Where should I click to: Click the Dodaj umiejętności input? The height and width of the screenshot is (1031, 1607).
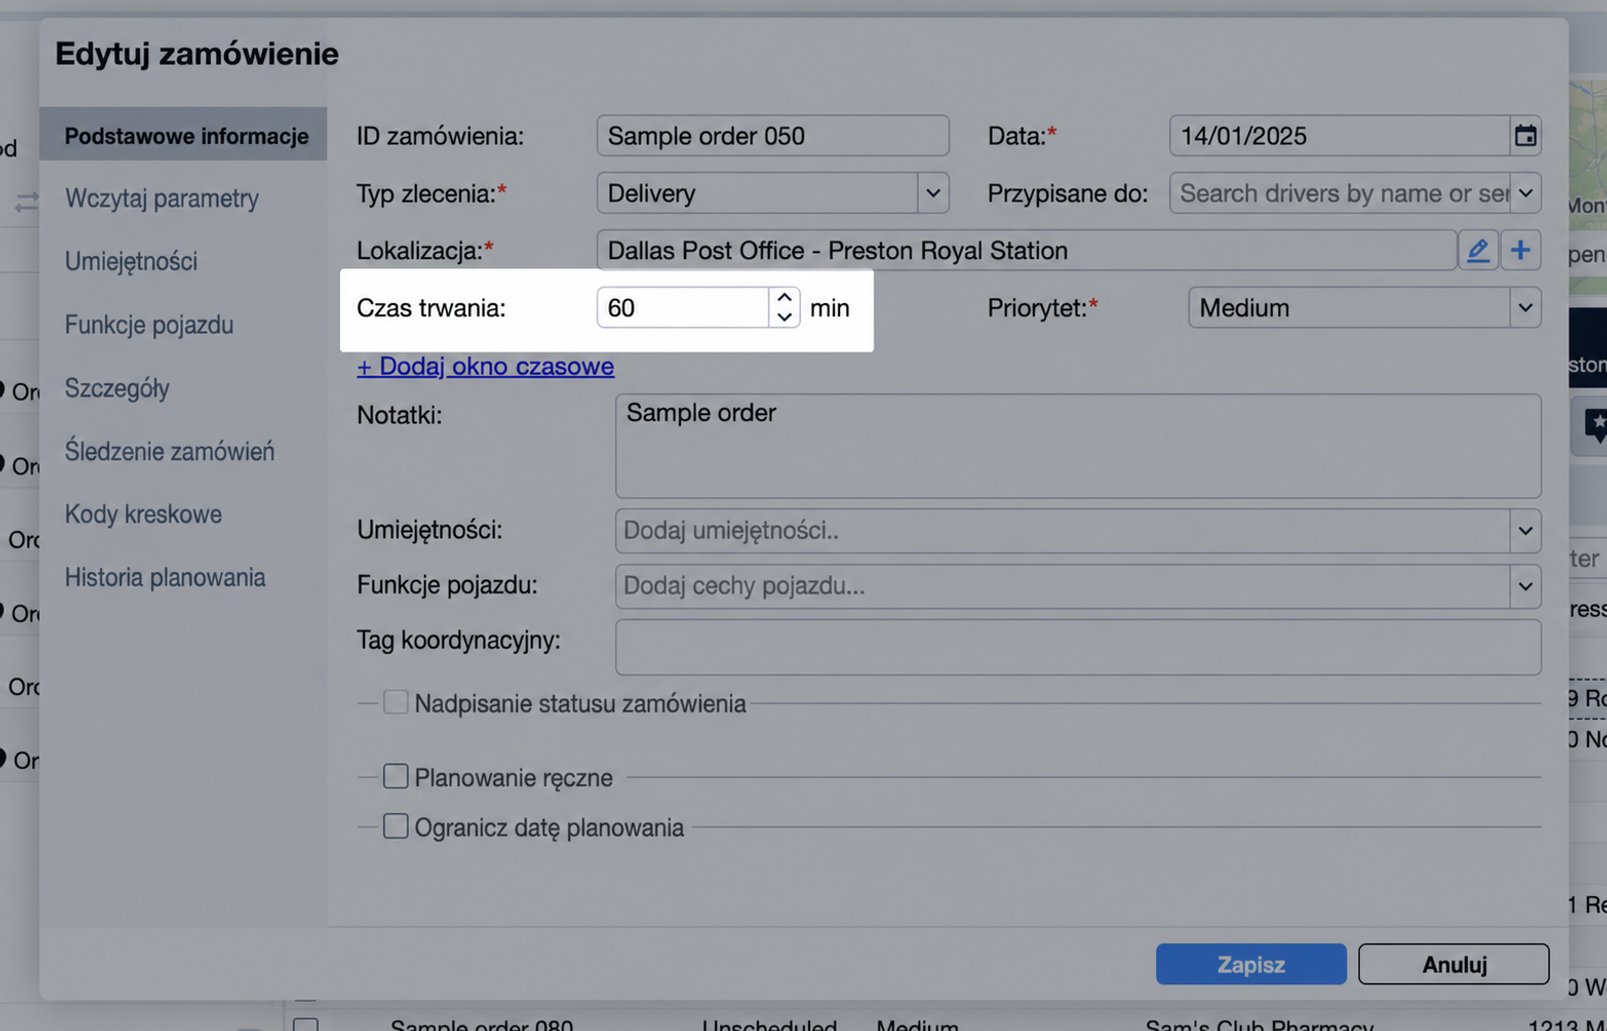pyautogui.click(x=1063, y=531)
